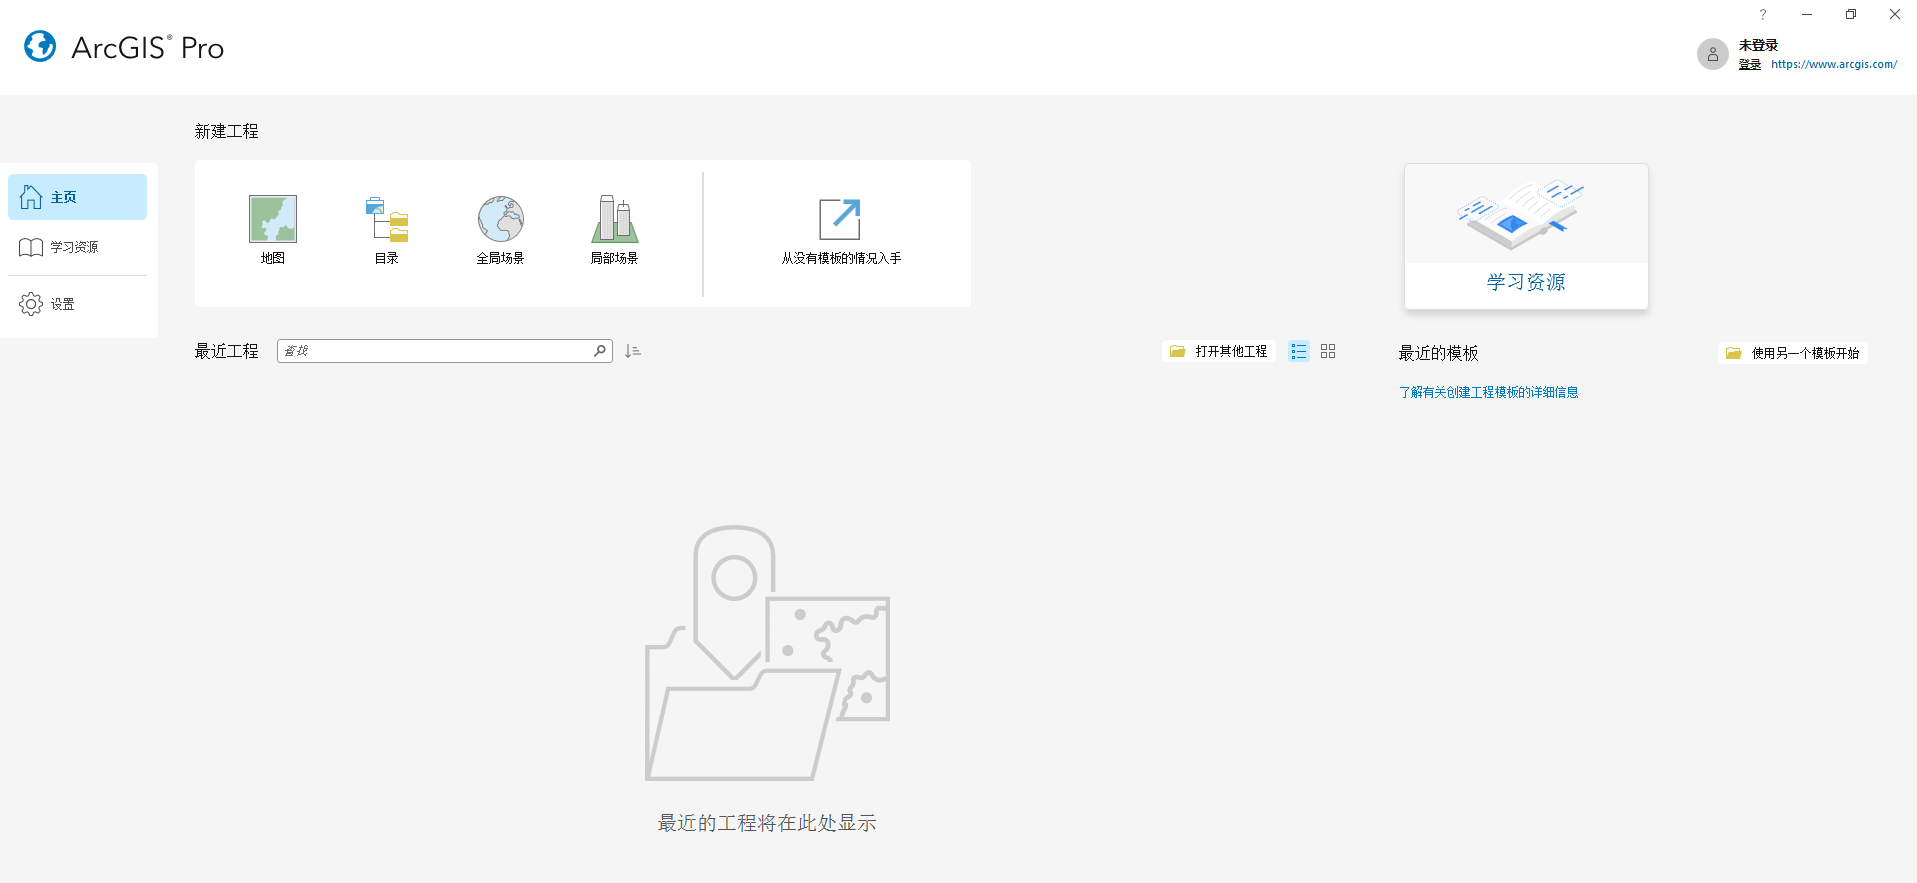
Task: Click the 学习资源 learning resources card
Action: (1526, 237)
